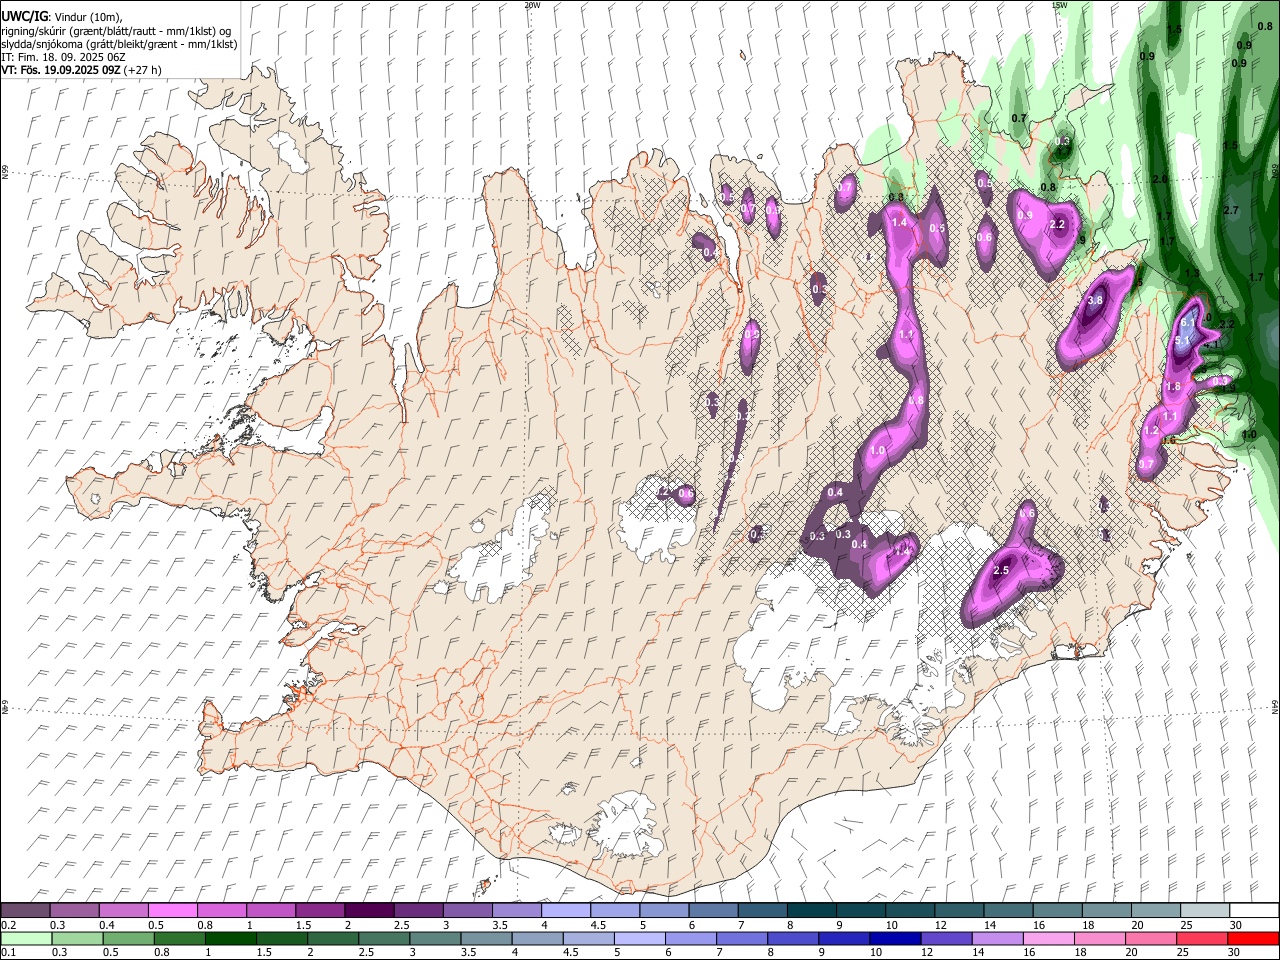
Task: Click the darkest green swatch labeled 1 in green scale
Action: (x=230, y=938)
